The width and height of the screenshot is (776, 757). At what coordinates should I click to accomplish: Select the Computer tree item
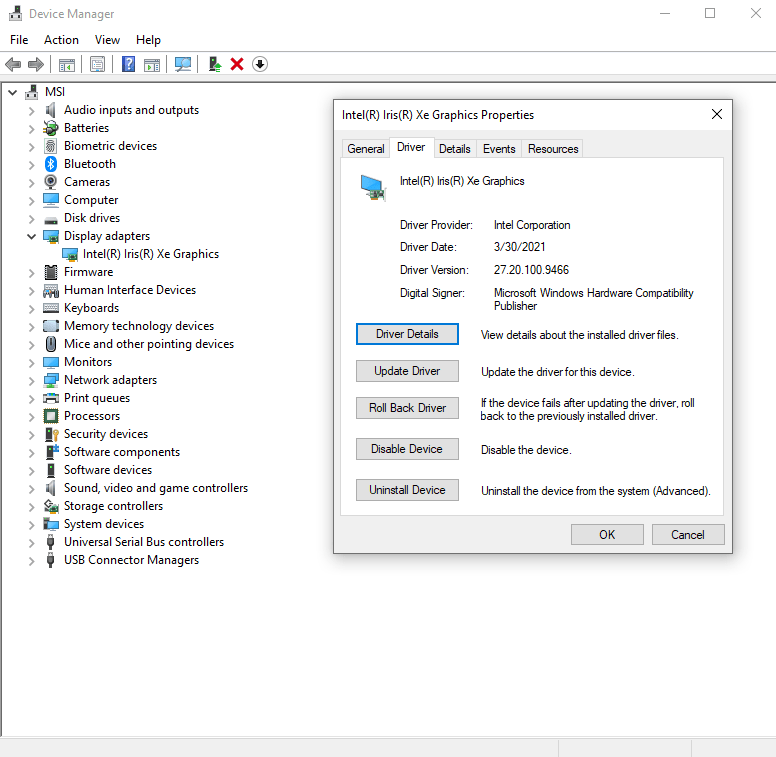[91, 200]
